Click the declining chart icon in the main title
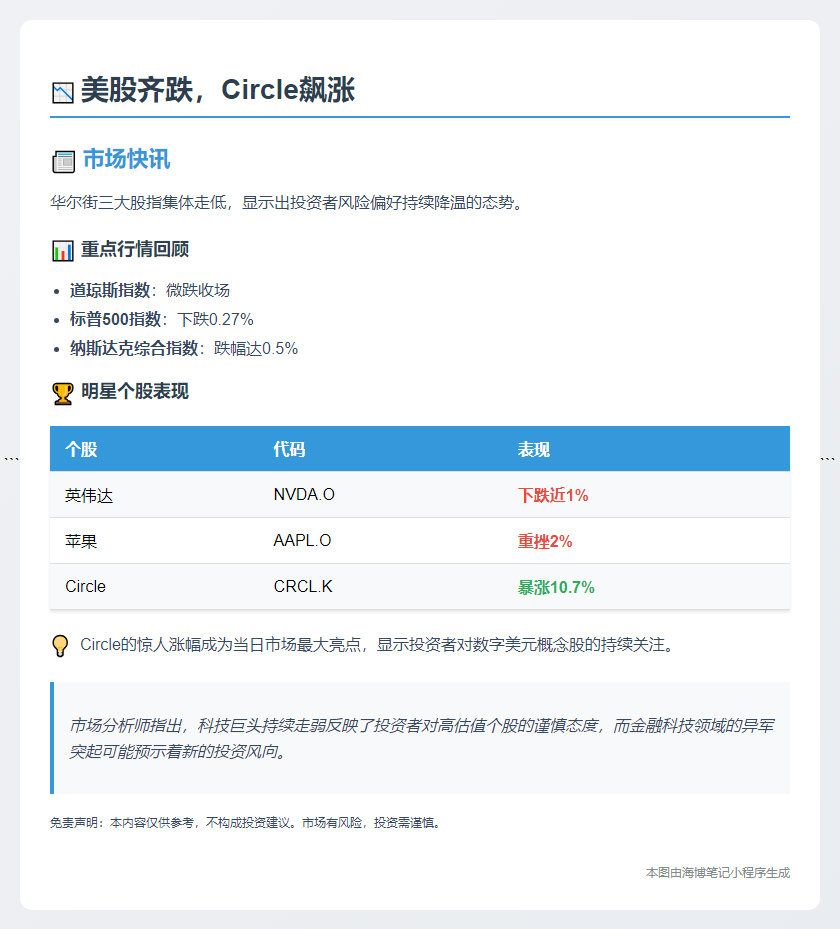Image resolution: width=840 pixels, height=929 pixels. 61,88
